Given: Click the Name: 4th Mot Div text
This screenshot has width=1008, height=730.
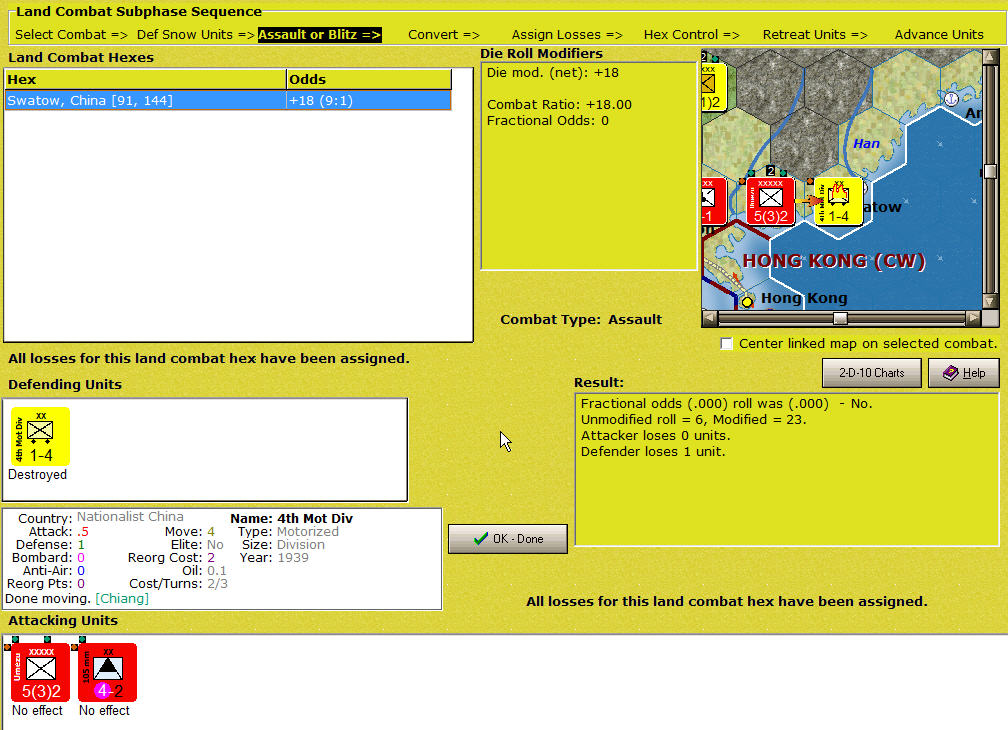Looking at the screenshot, I should (x=291, y=518).
